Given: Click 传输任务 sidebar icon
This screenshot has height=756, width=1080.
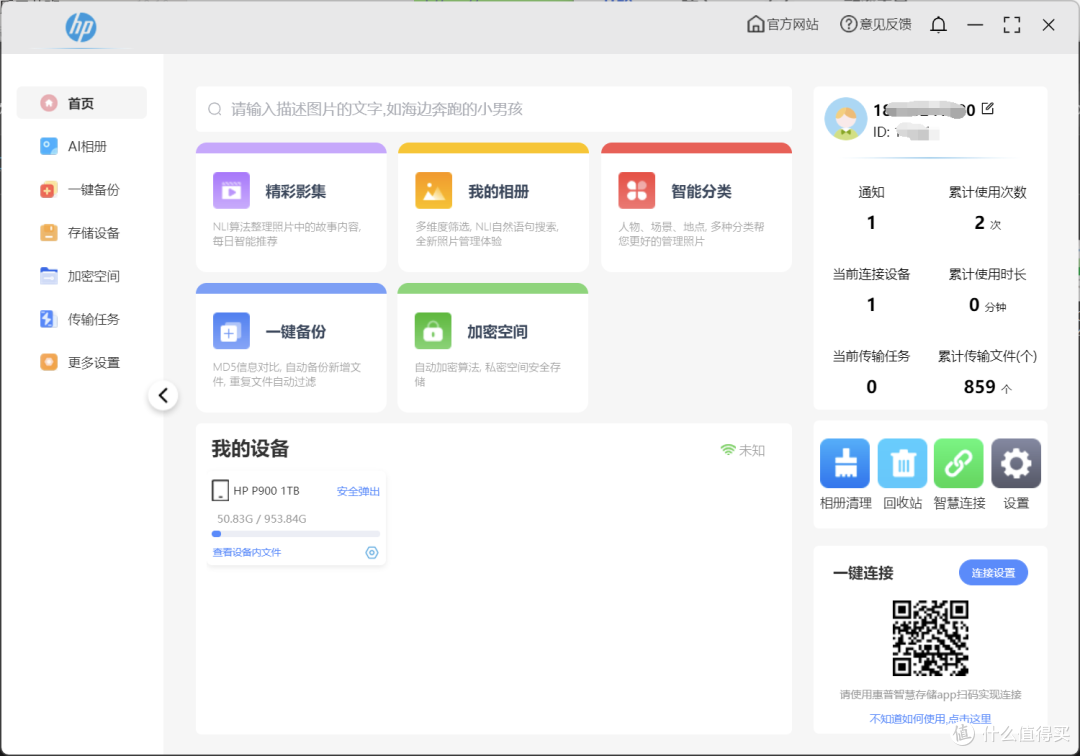Looking at the screenshot, I should [47, 319].
